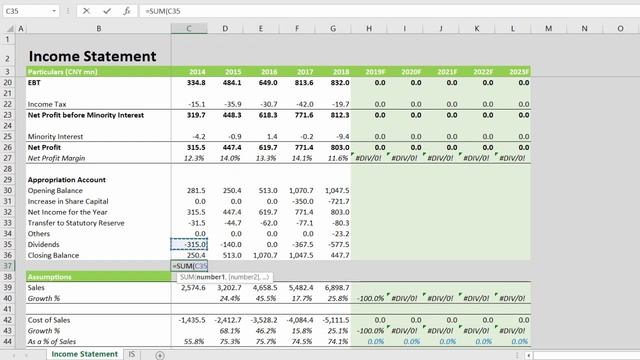The image size is (640, 360).
Task: Select column C header
Action: pyautogui.click(x=189, y=29)
